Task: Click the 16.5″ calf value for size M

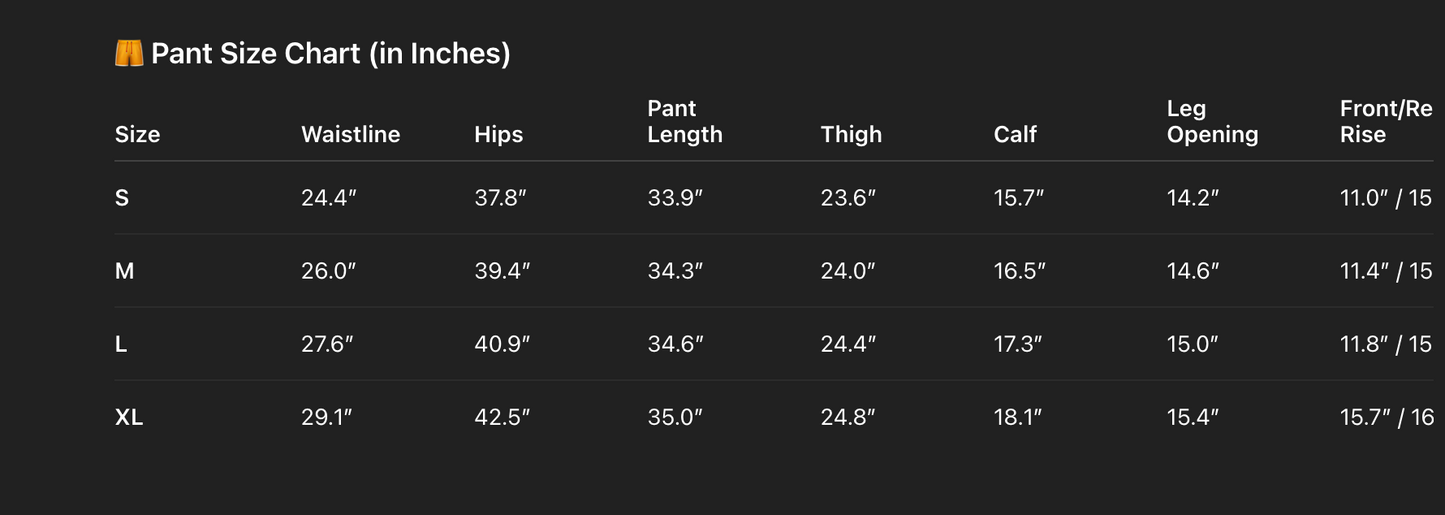Action: (1020, 271)
